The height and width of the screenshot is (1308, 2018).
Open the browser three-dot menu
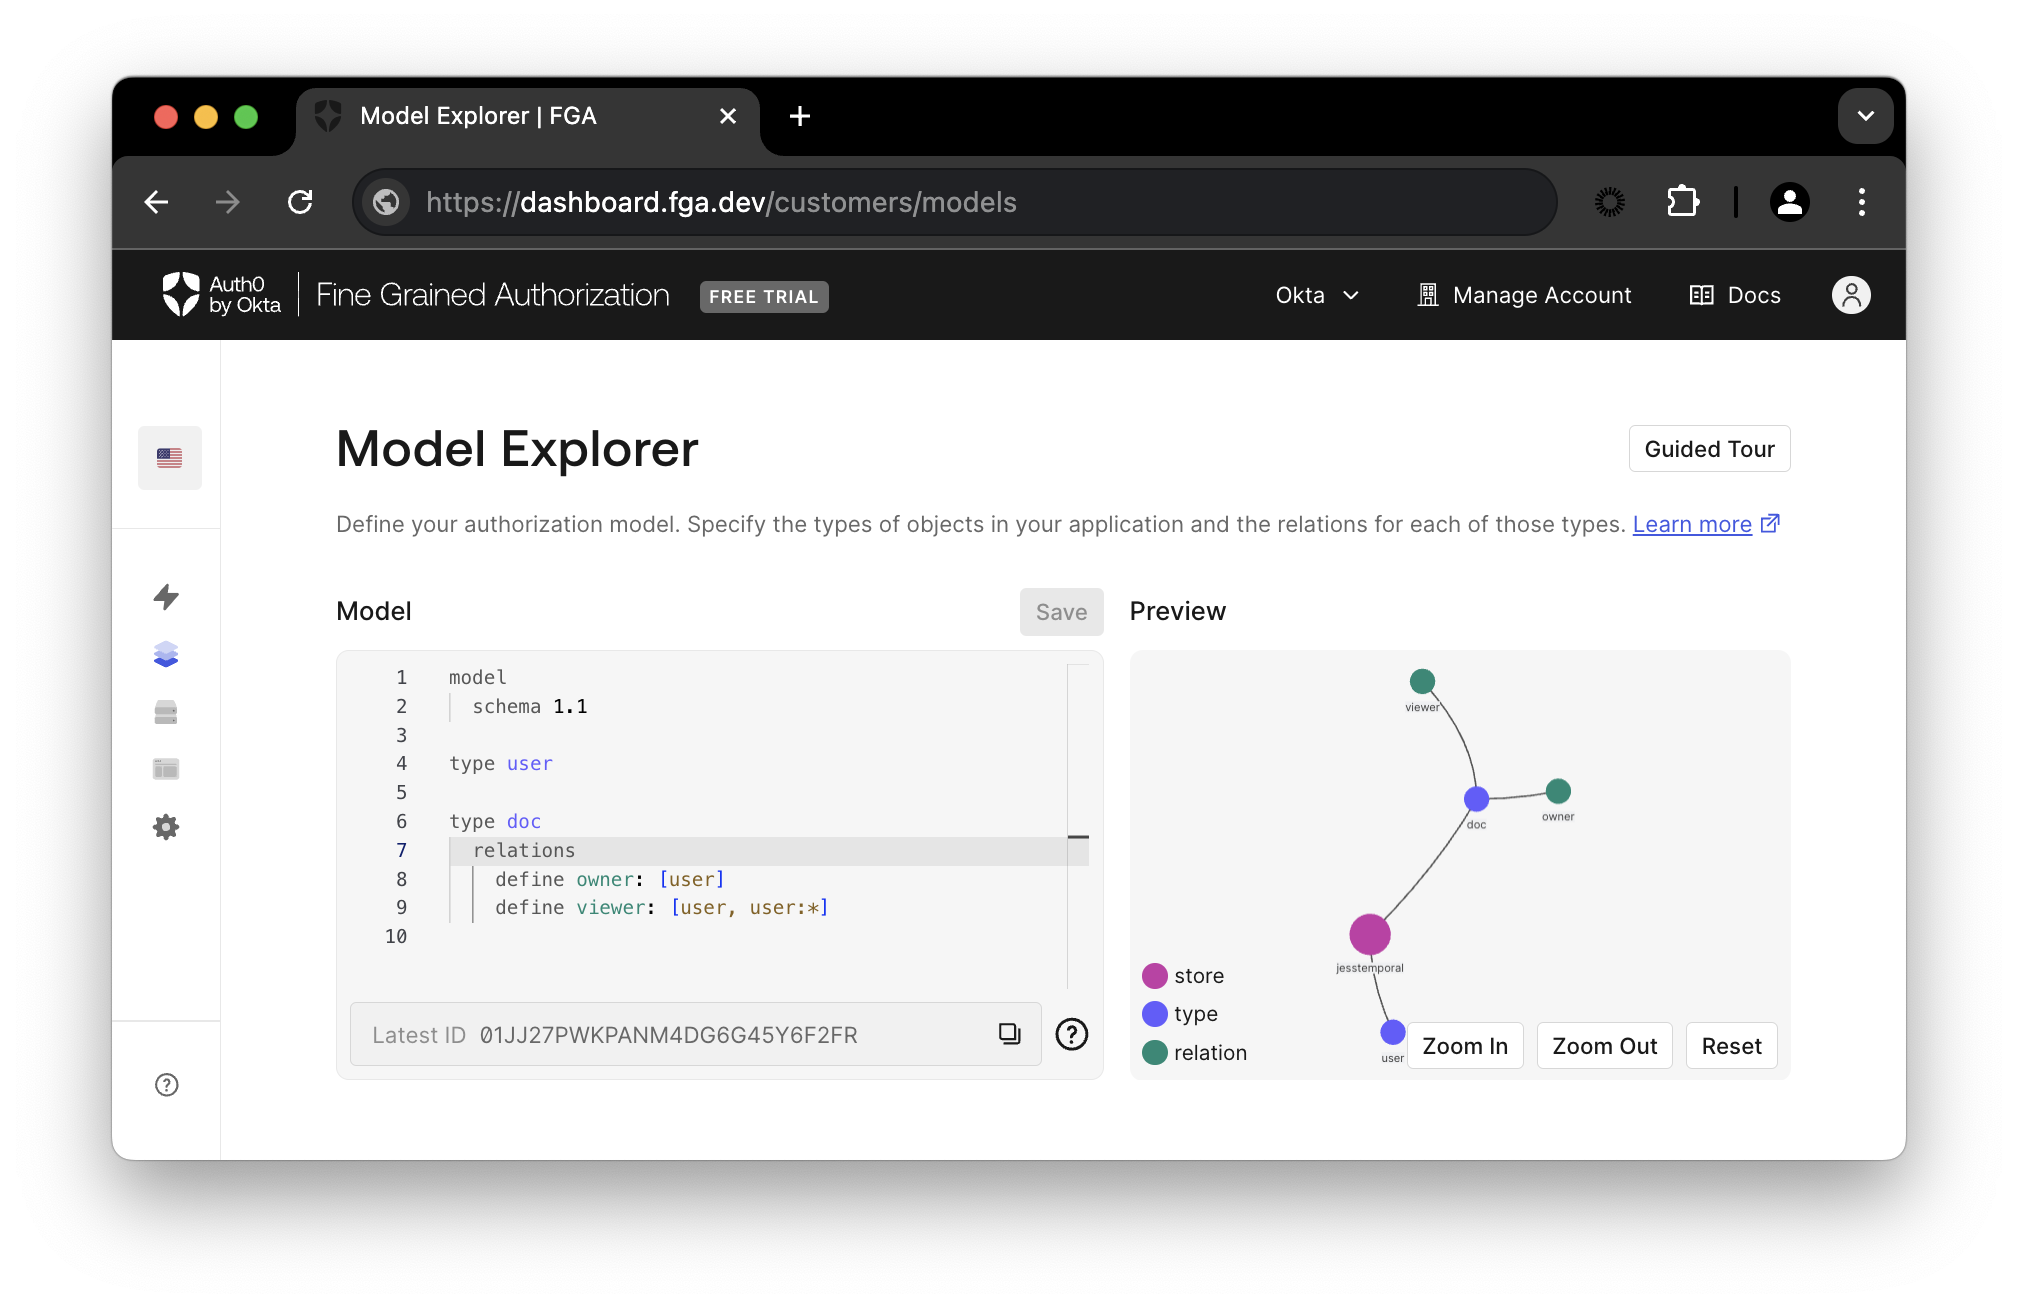tap(1862, 202)
